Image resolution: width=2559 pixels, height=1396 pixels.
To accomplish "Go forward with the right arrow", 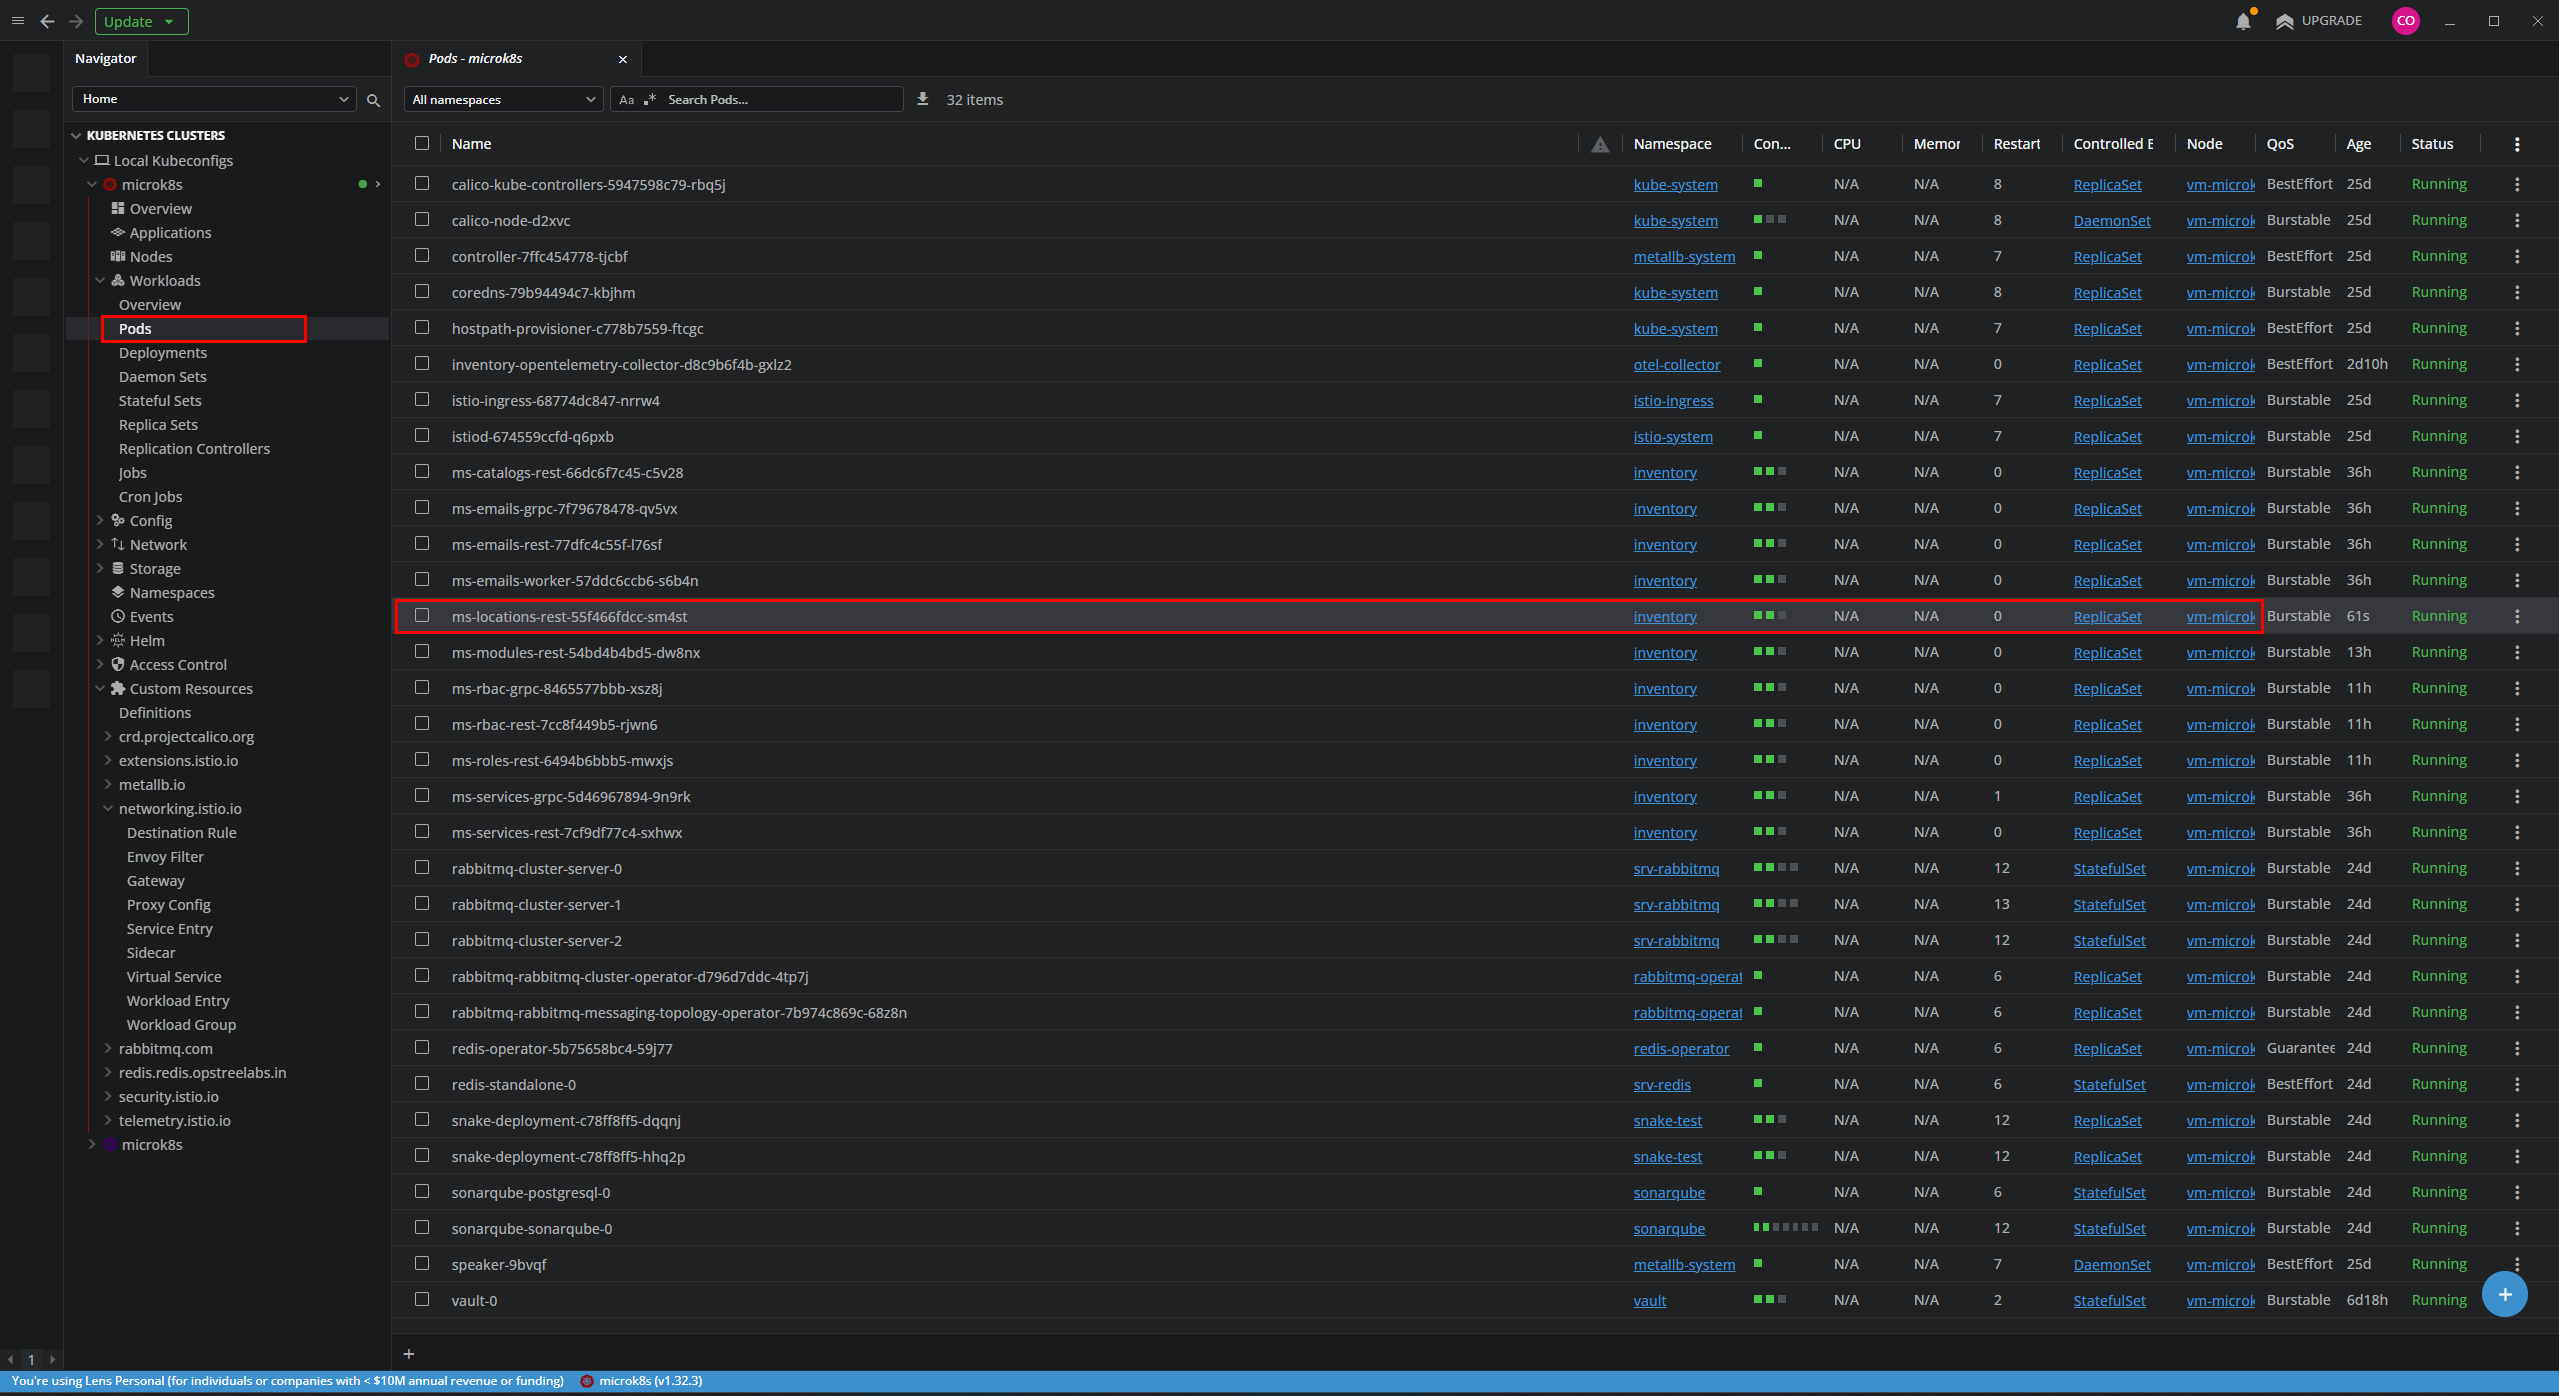I will point(76,21).
